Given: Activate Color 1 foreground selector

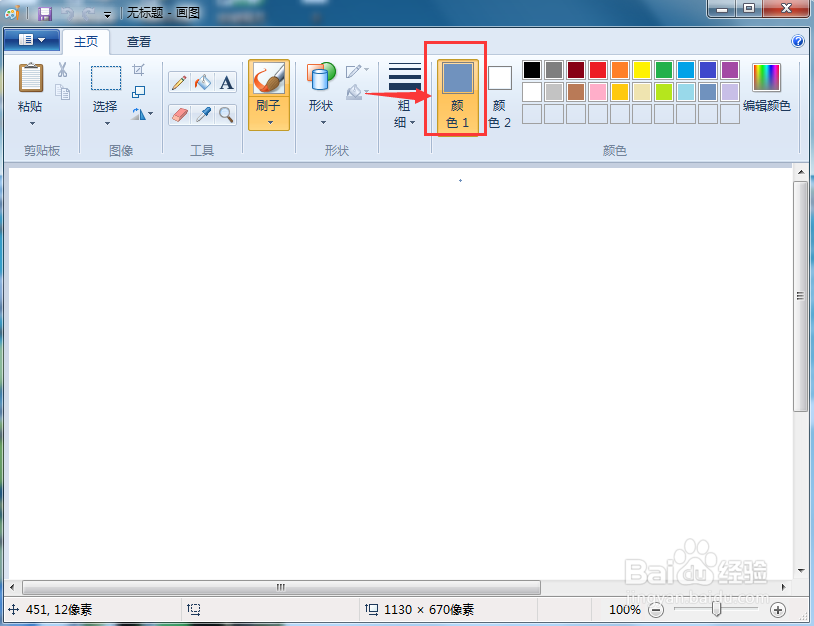Looking at the screenshot, I should pos(457,96).
